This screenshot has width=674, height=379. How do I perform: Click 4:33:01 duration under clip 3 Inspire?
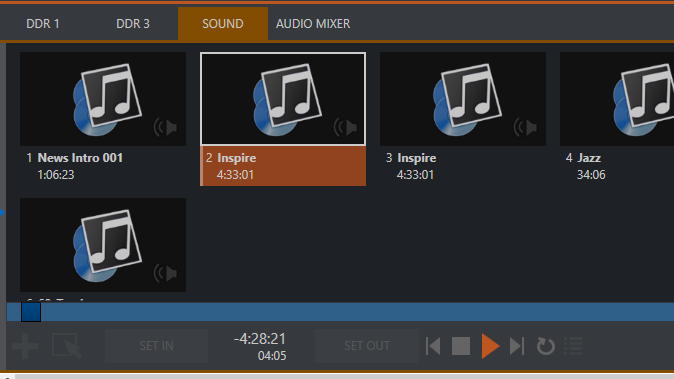(415, 175)
